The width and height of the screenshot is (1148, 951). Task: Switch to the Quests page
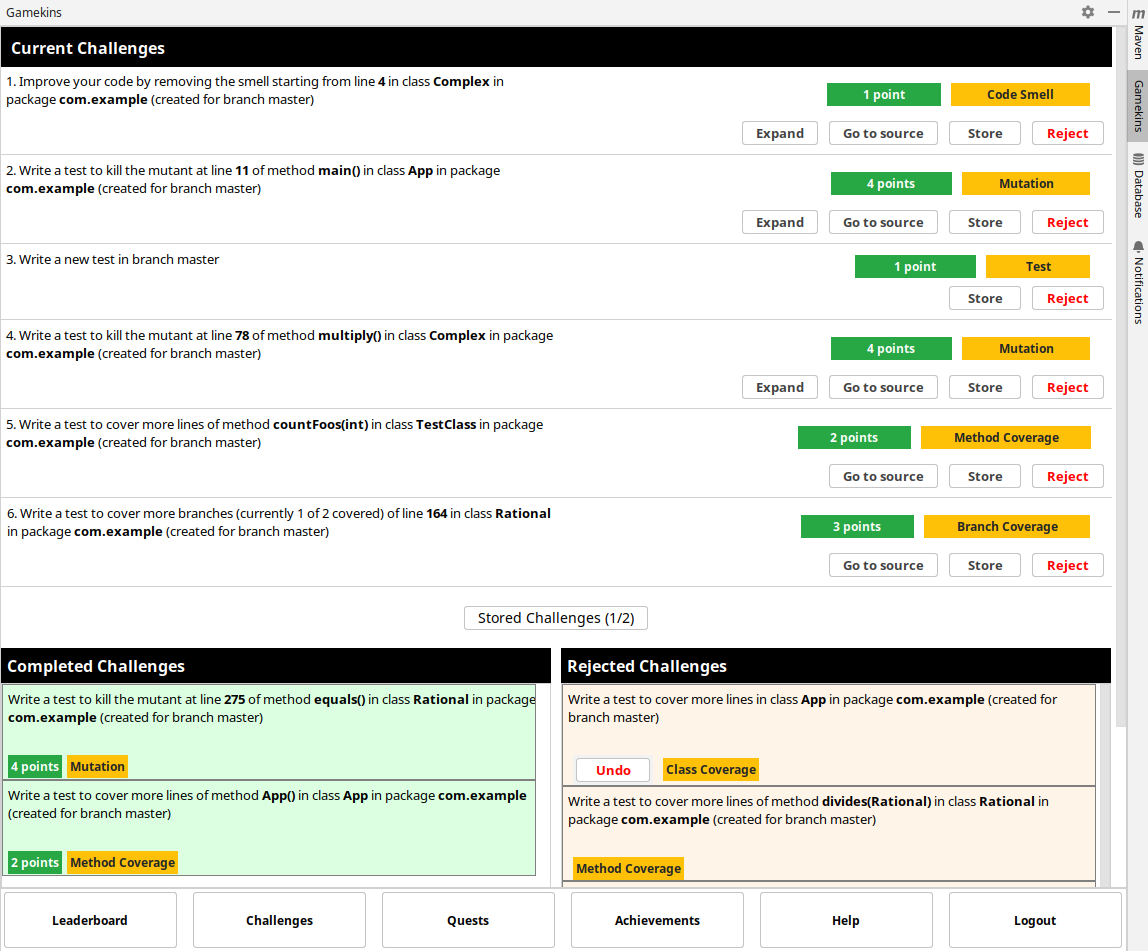tap(468, 920)
